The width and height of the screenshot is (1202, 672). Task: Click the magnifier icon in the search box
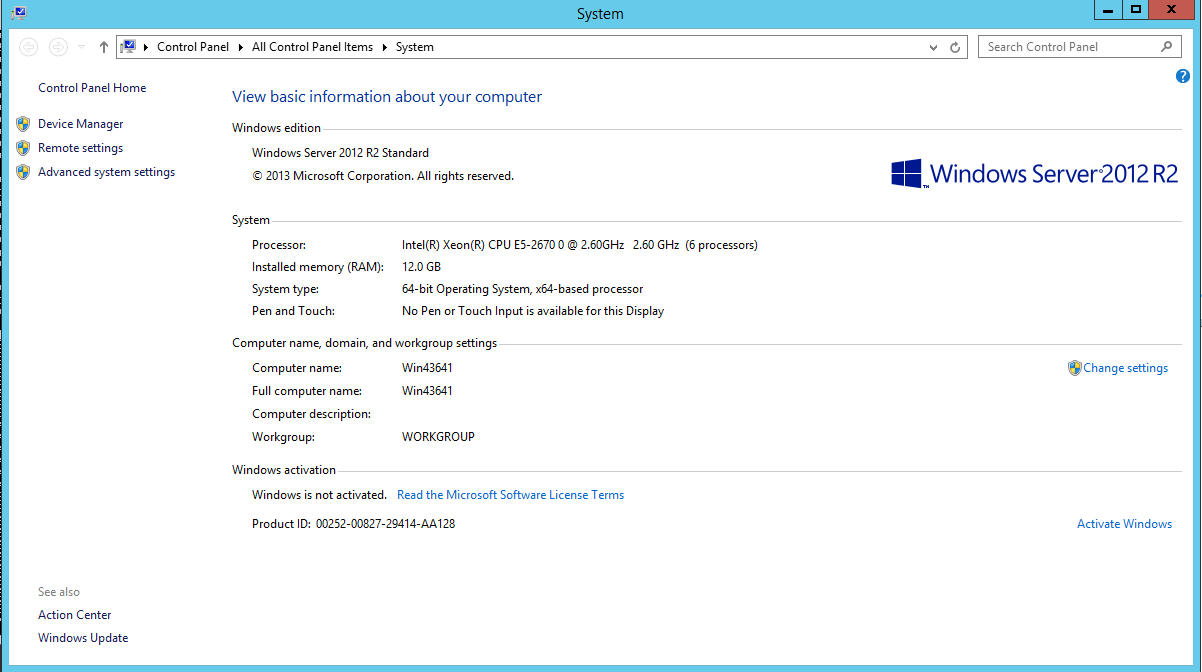[1166, 47]
